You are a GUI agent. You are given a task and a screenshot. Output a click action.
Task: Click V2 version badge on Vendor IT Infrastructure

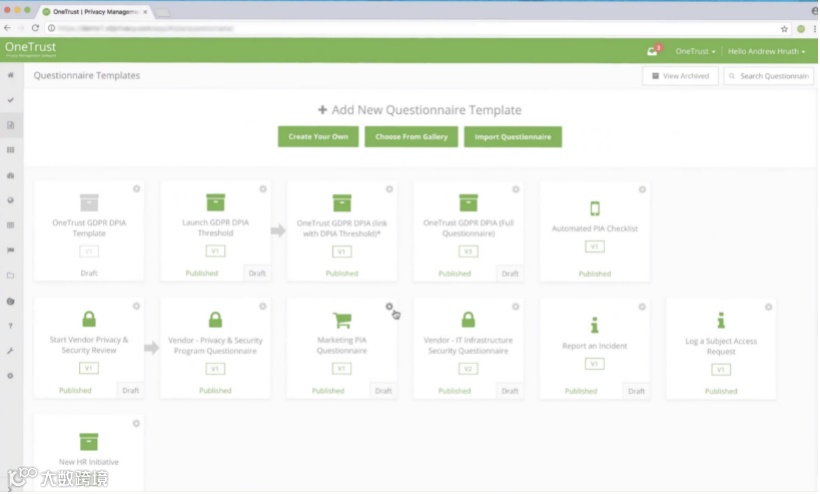[469, 369]
